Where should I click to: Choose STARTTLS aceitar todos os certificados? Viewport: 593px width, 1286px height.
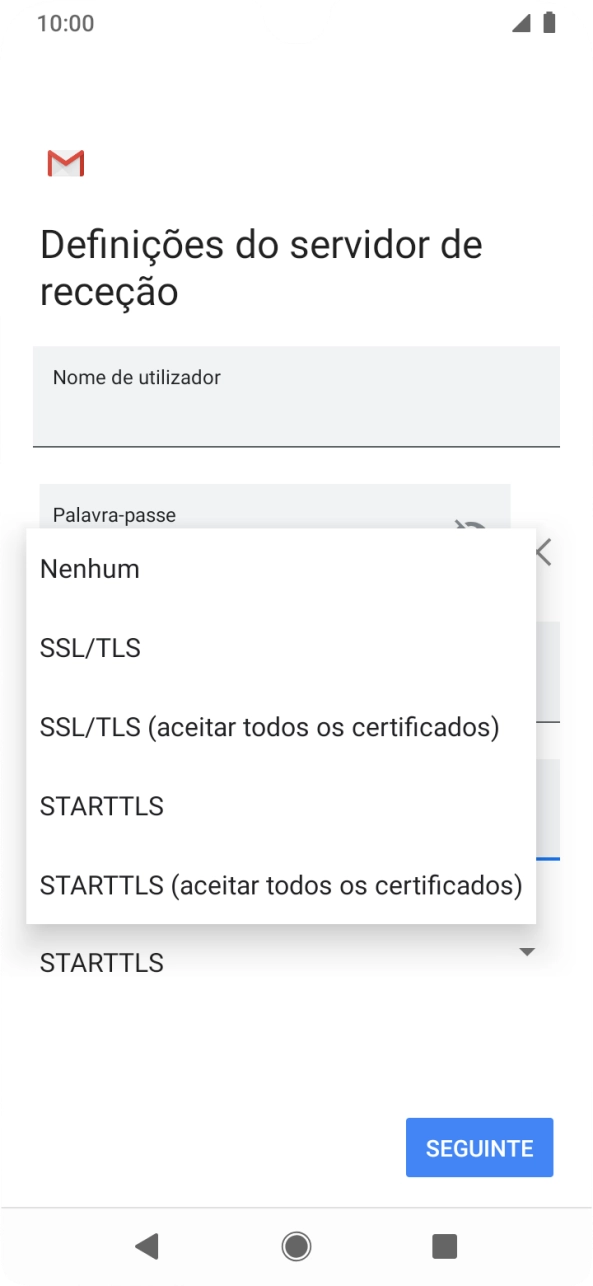click(x=280, y=885)
